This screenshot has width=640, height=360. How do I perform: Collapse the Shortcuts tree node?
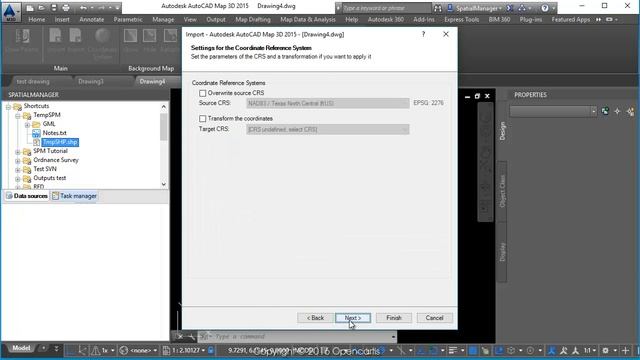8,107
